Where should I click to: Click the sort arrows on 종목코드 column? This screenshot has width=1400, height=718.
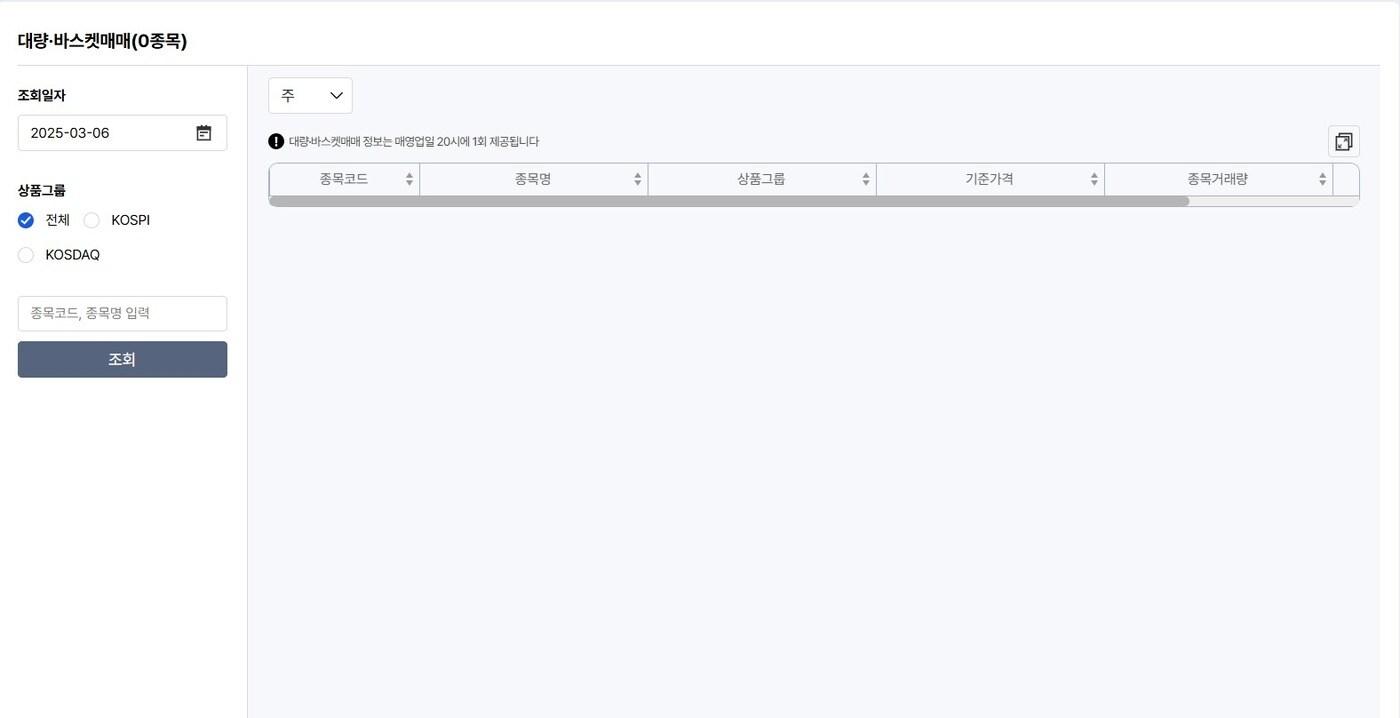tap(409, 178)
